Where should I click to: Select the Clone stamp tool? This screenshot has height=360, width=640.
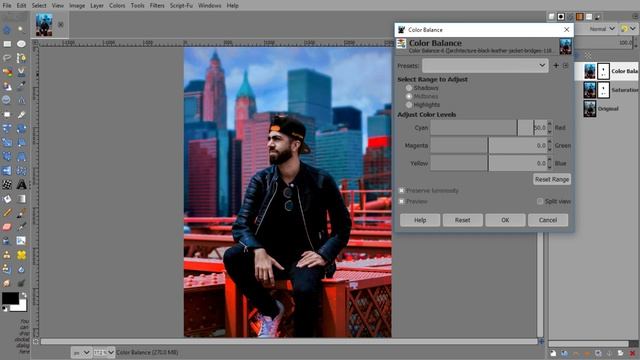pos(7,255)
